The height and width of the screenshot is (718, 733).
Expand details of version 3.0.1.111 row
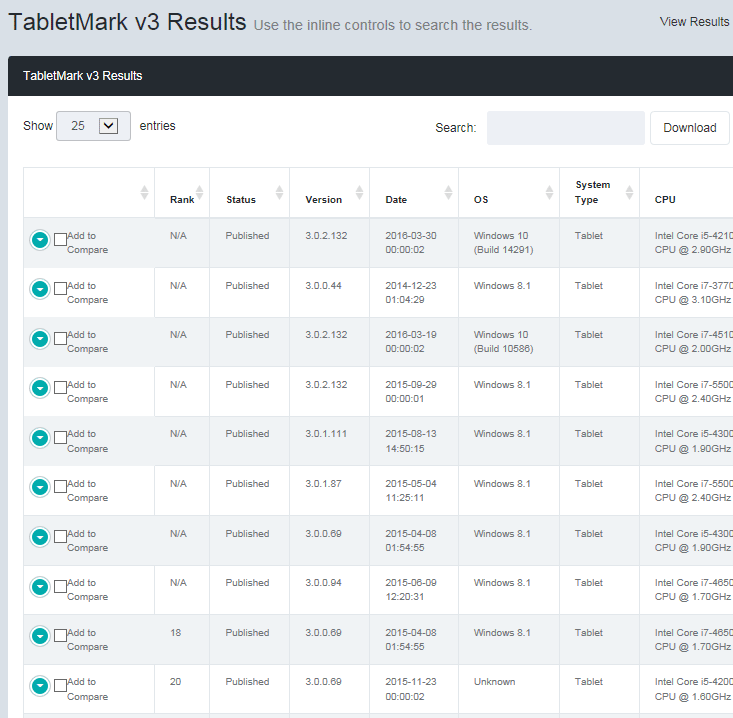[x=40, y=438]
